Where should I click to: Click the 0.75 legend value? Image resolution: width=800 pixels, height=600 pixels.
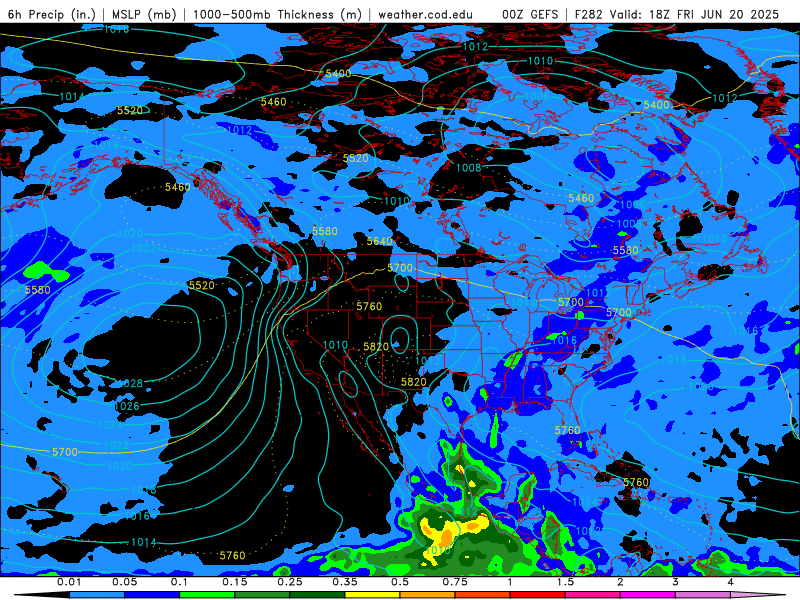[455, 582]
